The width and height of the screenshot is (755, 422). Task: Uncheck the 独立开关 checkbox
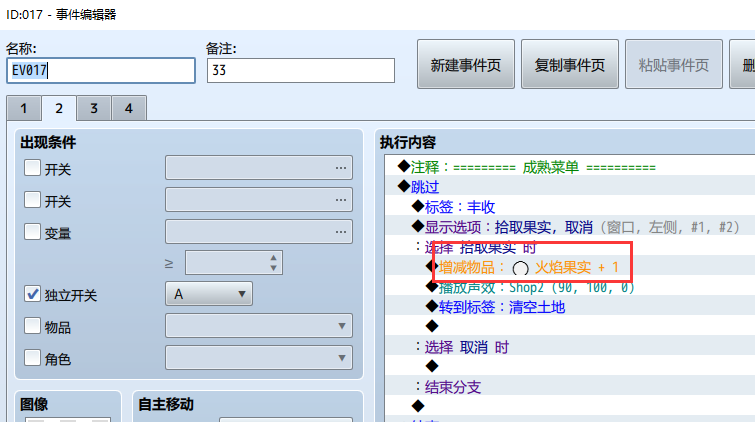[32, 294]
